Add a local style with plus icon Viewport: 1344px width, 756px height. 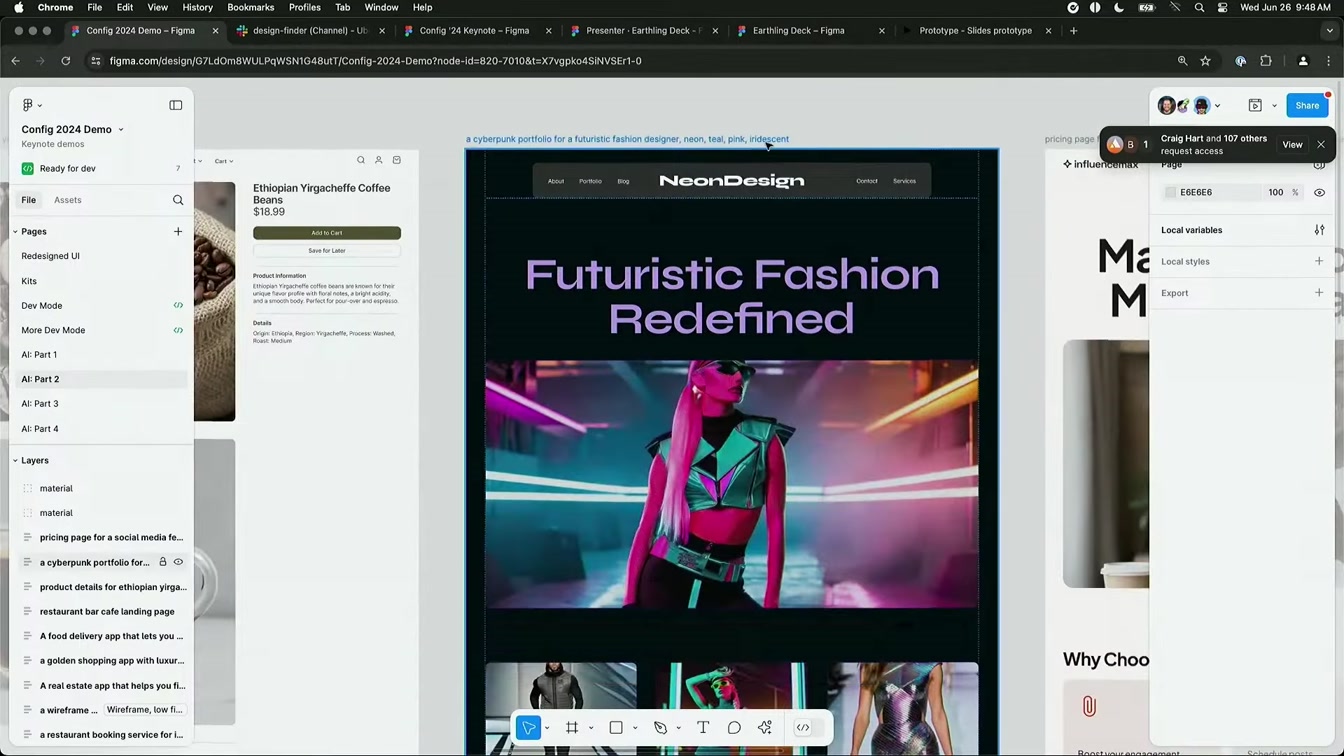tap(1319, 261)
